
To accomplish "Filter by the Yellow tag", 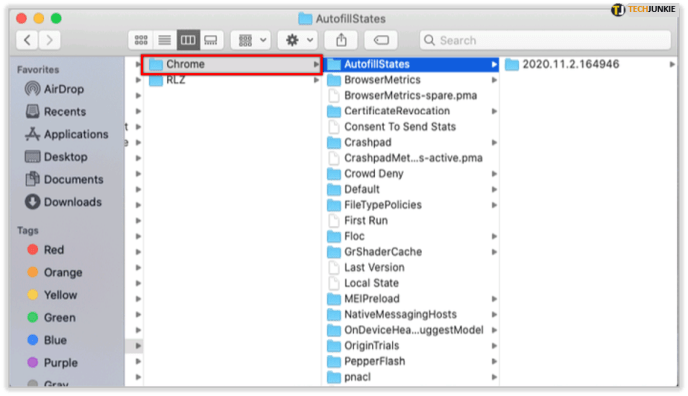I will coord(52,295).
